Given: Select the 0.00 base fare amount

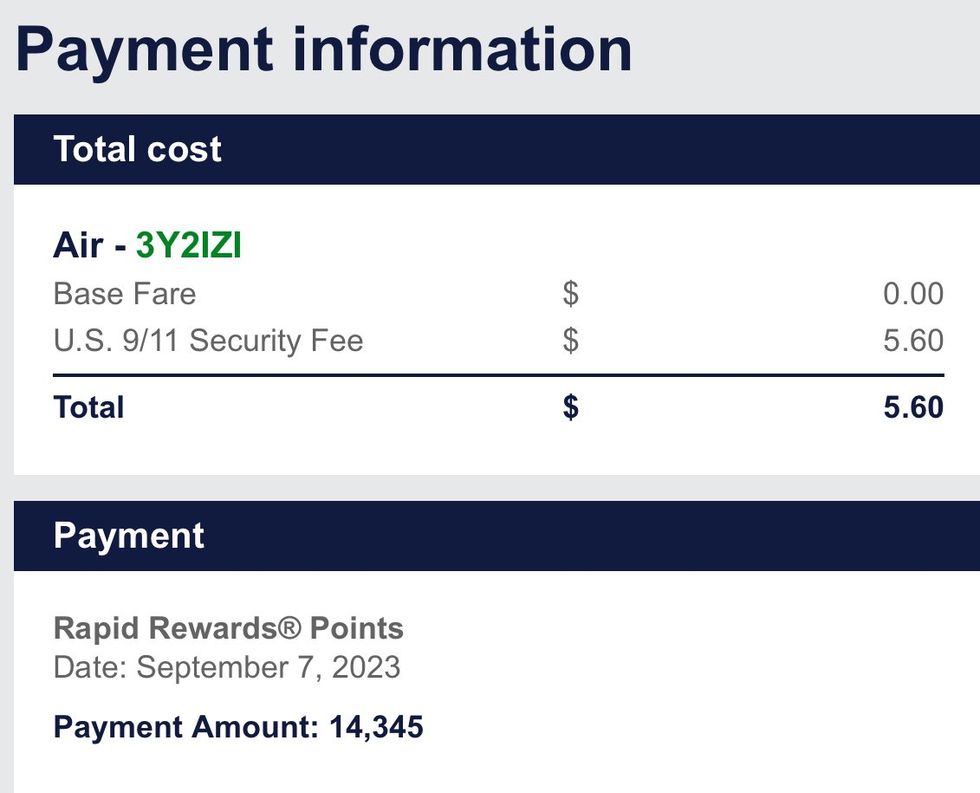Looking at the screenshot, I should coord(913,294).
